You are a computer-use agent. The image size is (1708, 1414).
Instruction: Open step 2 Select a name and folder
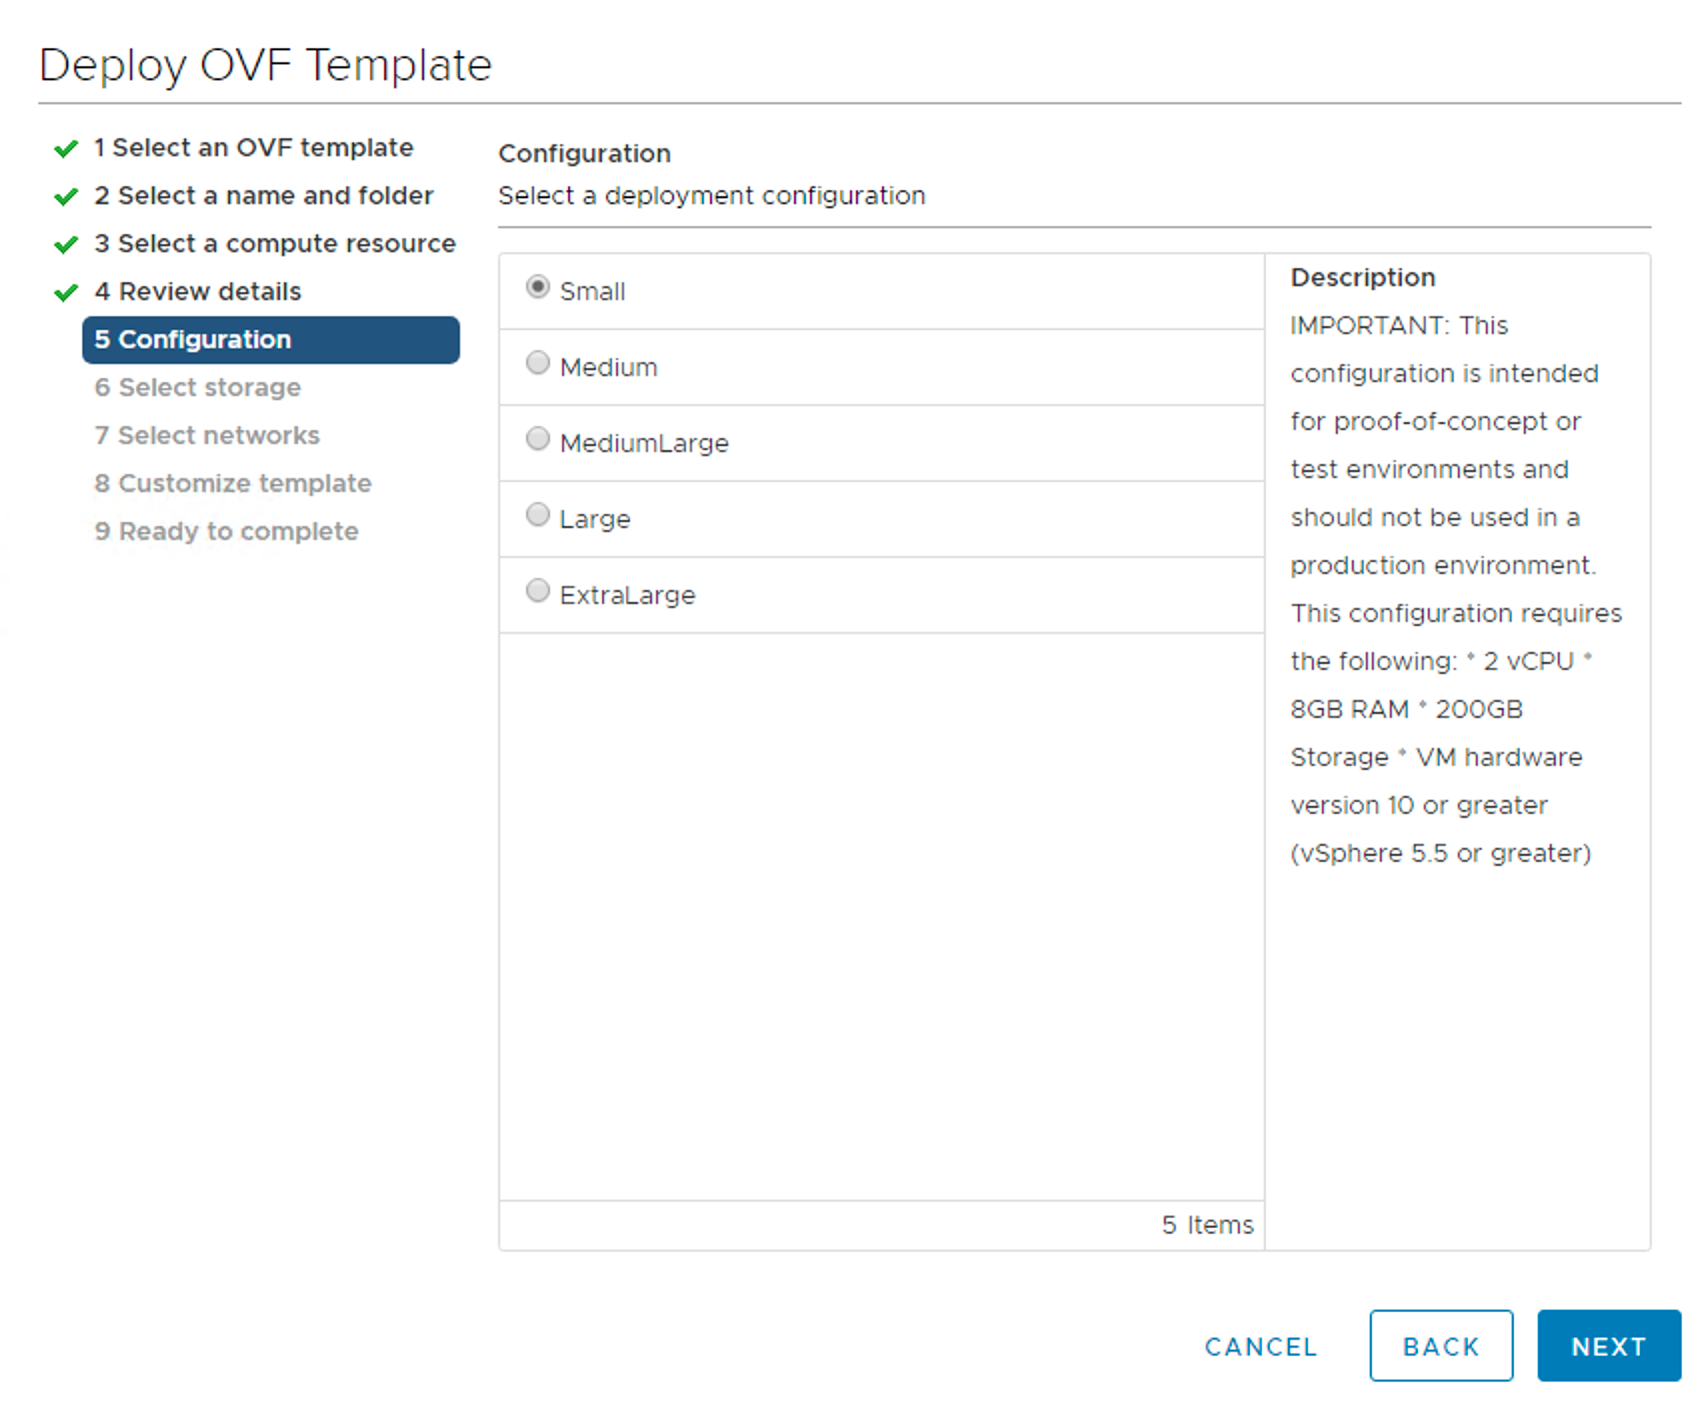pos(264,196)
